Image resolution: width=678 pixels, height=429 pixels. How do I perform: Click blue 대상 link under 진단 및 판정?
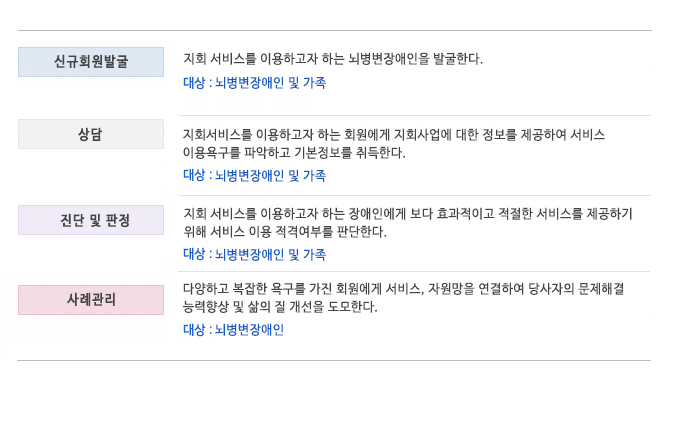click(x=254, y=254)
